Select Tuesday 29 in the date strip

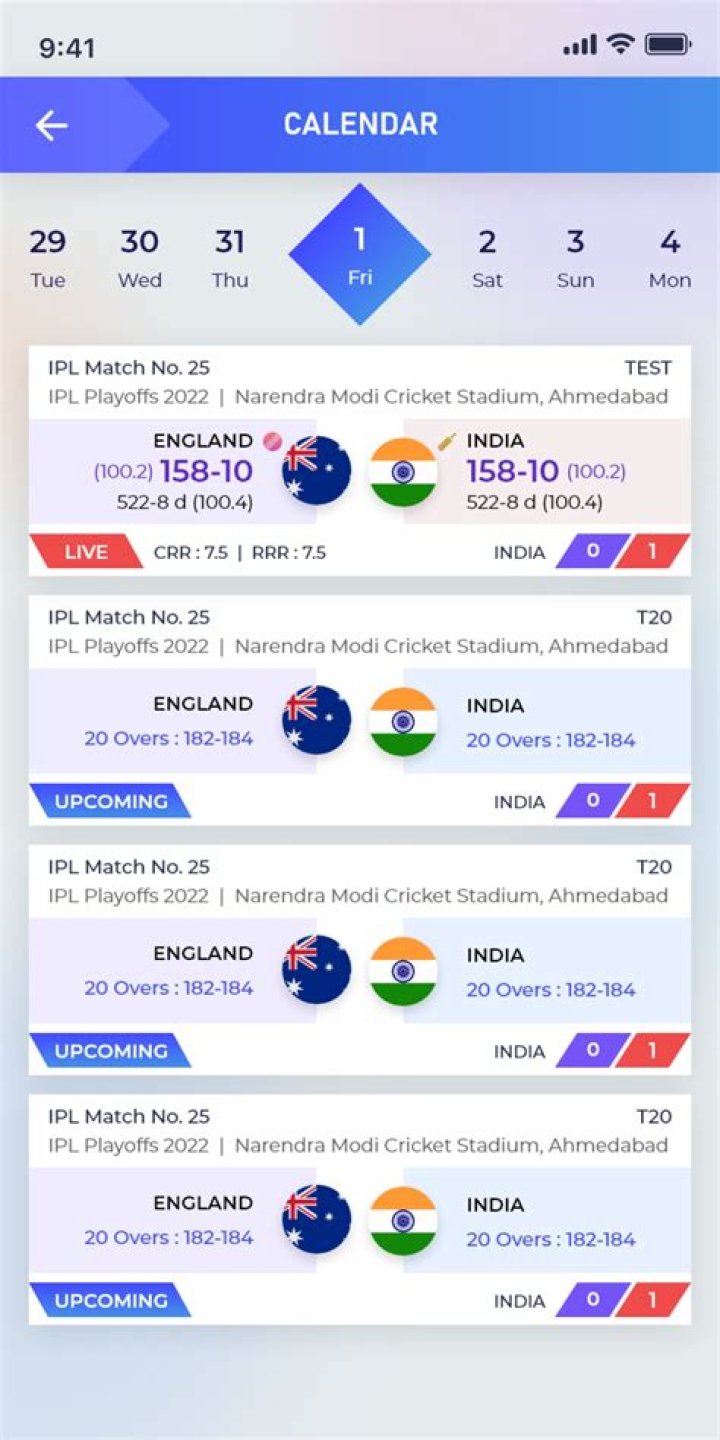48,256
